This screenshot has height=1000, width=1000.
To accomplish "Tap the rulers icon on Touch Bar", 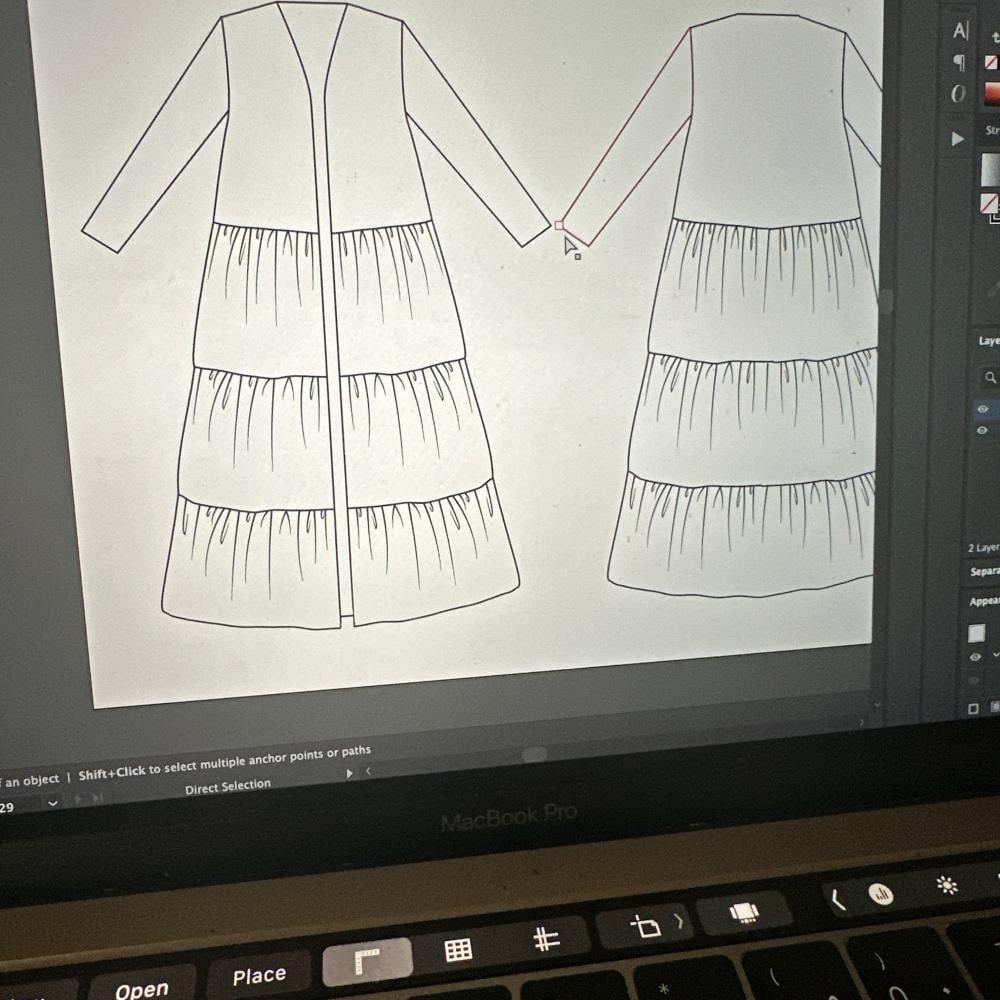I will coord(367,961).
